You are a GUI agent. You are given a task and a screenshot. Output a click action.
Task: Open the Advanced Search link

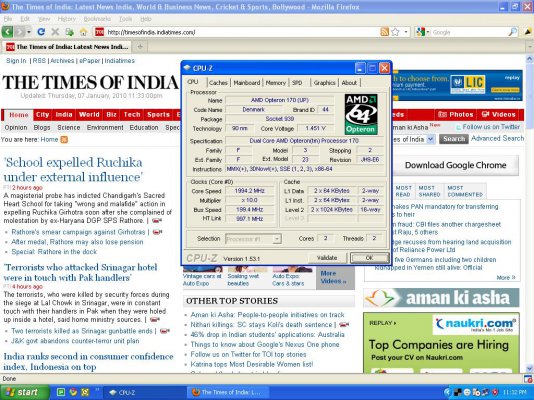498,139
